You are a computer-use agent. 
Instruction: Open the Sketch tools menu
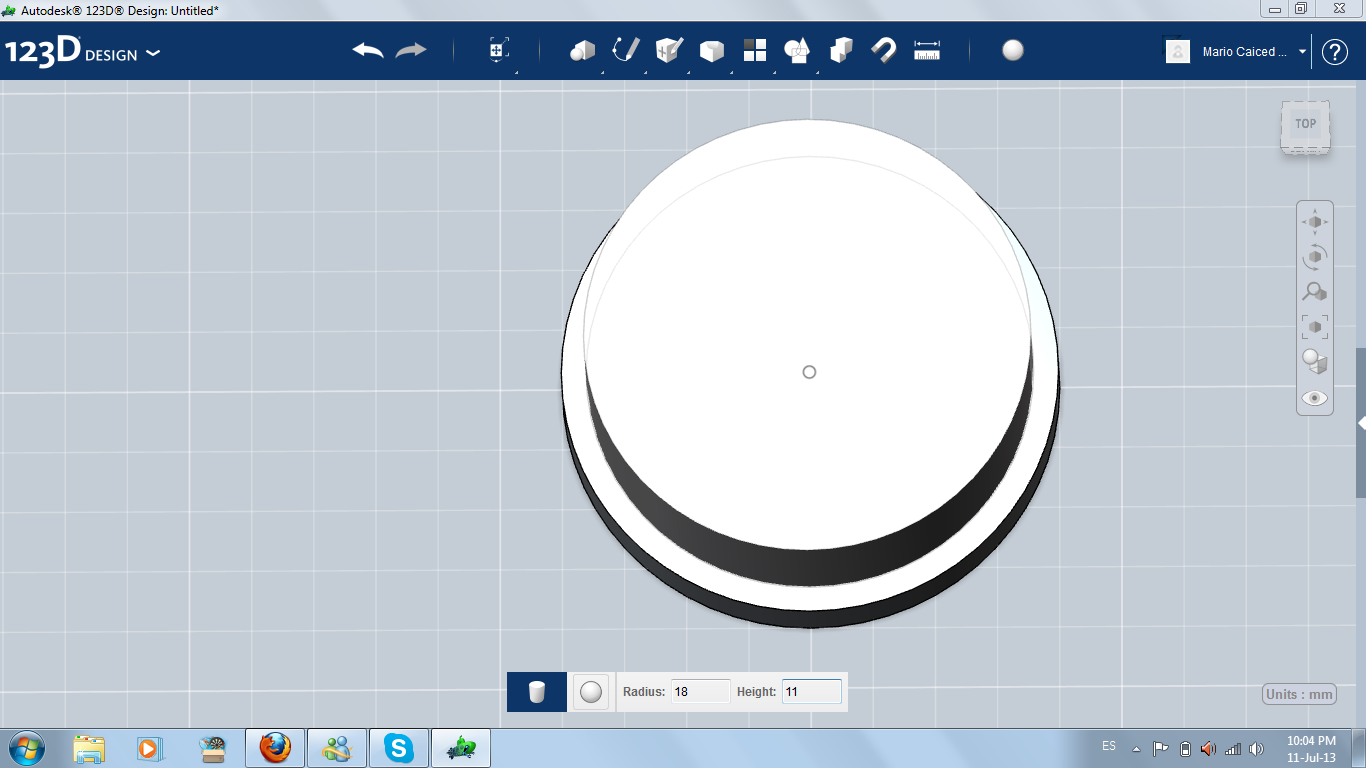(x=625, y=50)
